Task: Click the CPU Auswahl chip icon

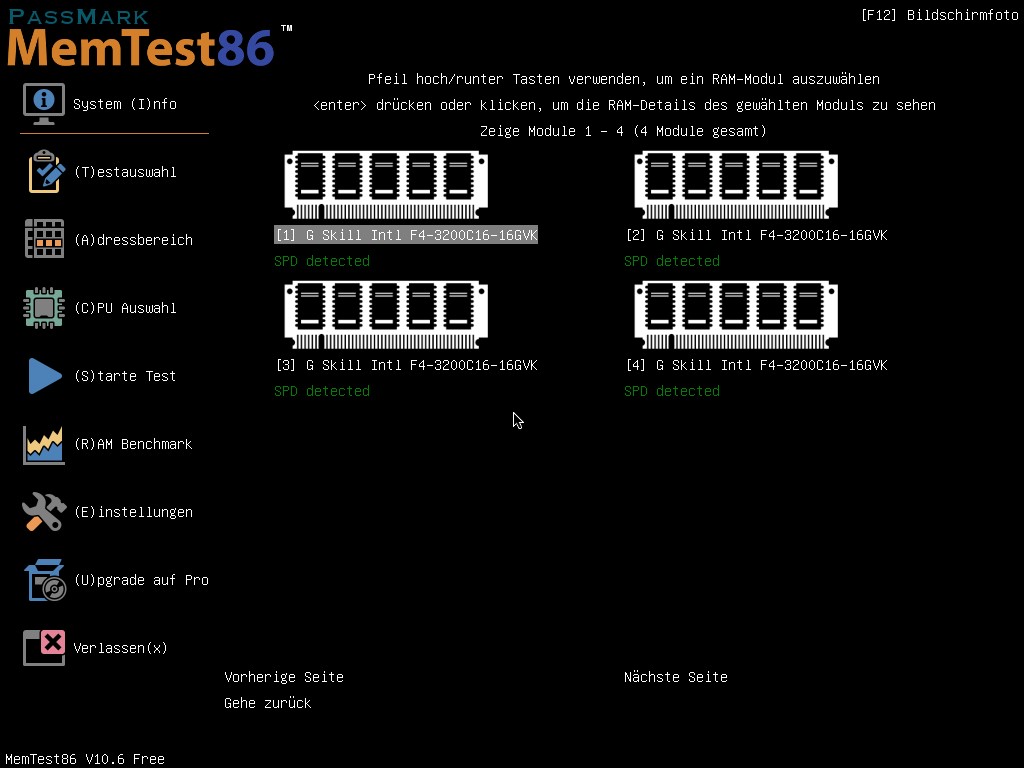Action: [44, 308]
